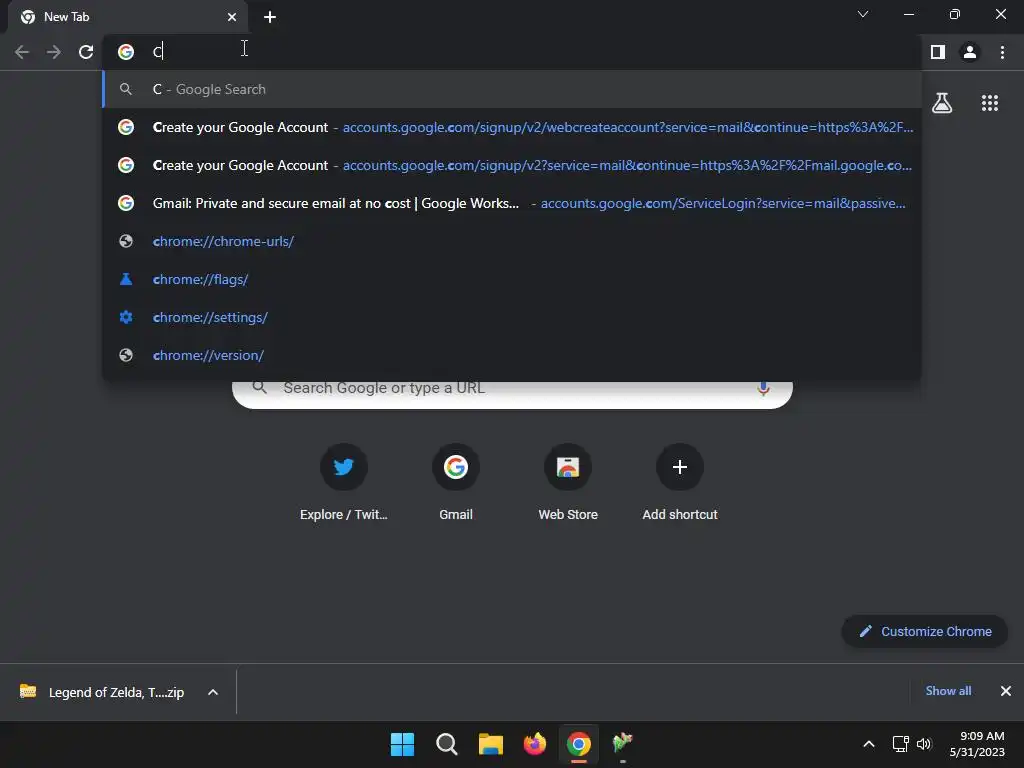Reload the current page
1024x768 pixels.
point(86,52)
